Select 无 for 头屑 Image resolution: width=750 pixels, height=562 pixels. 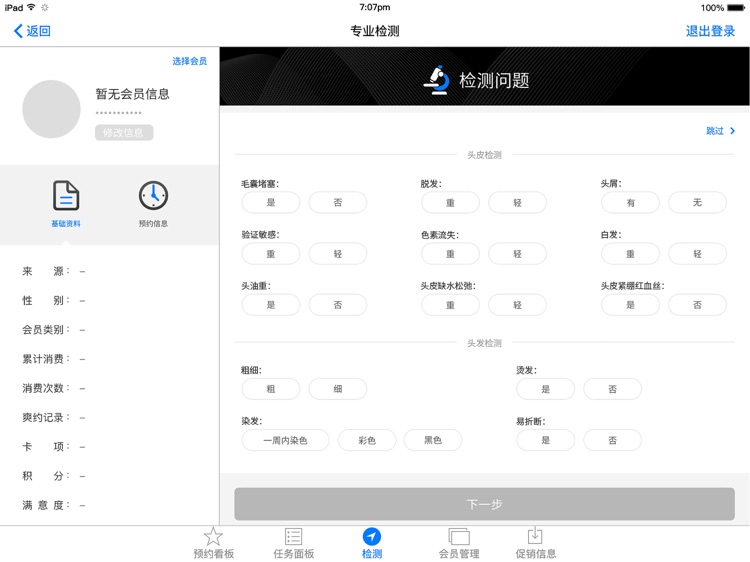pyautogui.click(x=697, y=202)
